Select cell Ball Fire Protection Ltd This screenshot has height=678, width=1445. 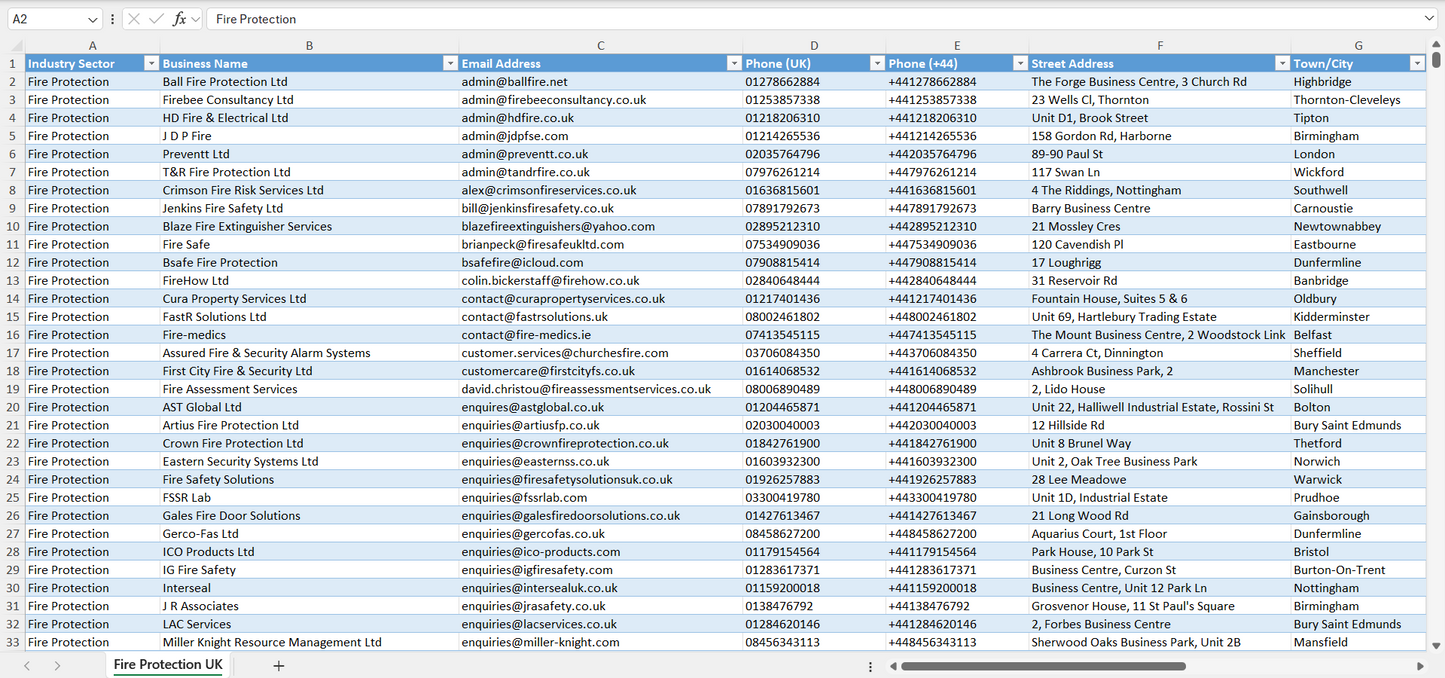(310, 82)
